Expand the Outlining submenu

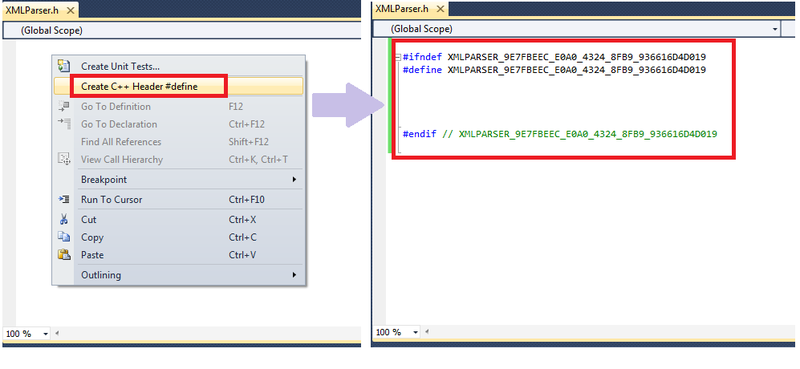pos(186,275)
